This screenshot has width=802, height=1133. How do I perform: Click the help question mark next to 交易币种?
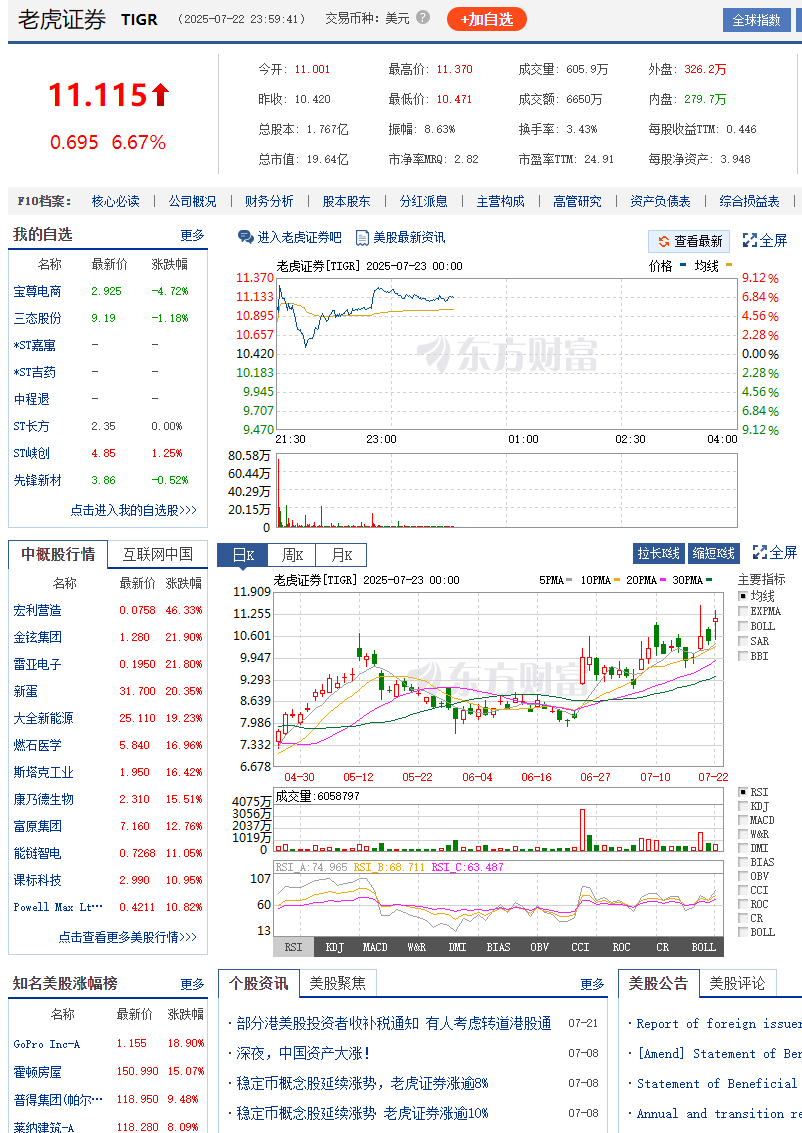(423, 17)
